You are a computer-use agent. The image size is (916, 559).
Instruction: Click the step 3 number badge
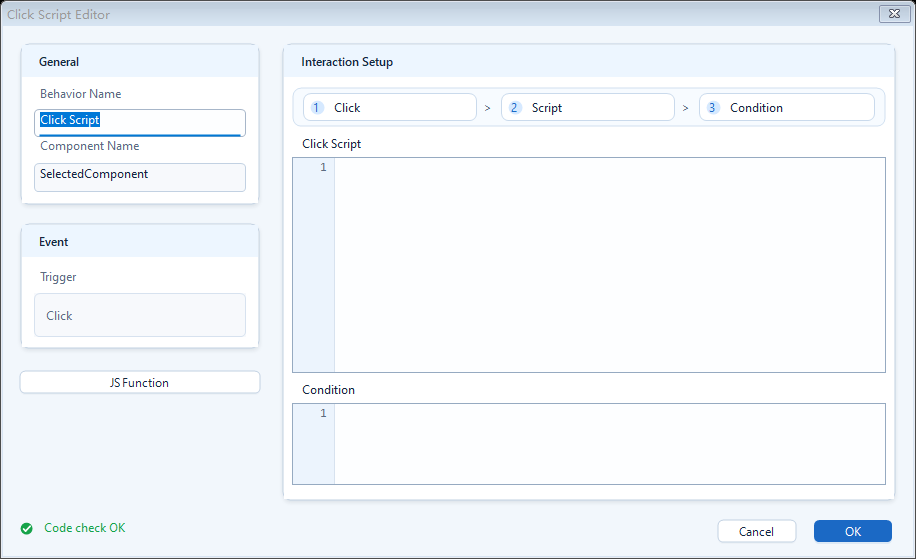[712, 107]
